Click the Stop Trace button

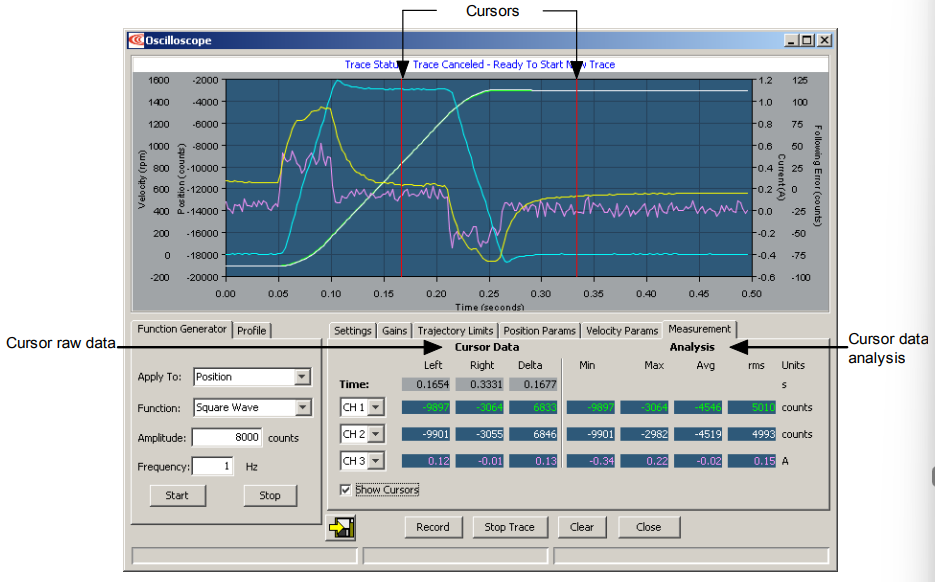point(509,527)
